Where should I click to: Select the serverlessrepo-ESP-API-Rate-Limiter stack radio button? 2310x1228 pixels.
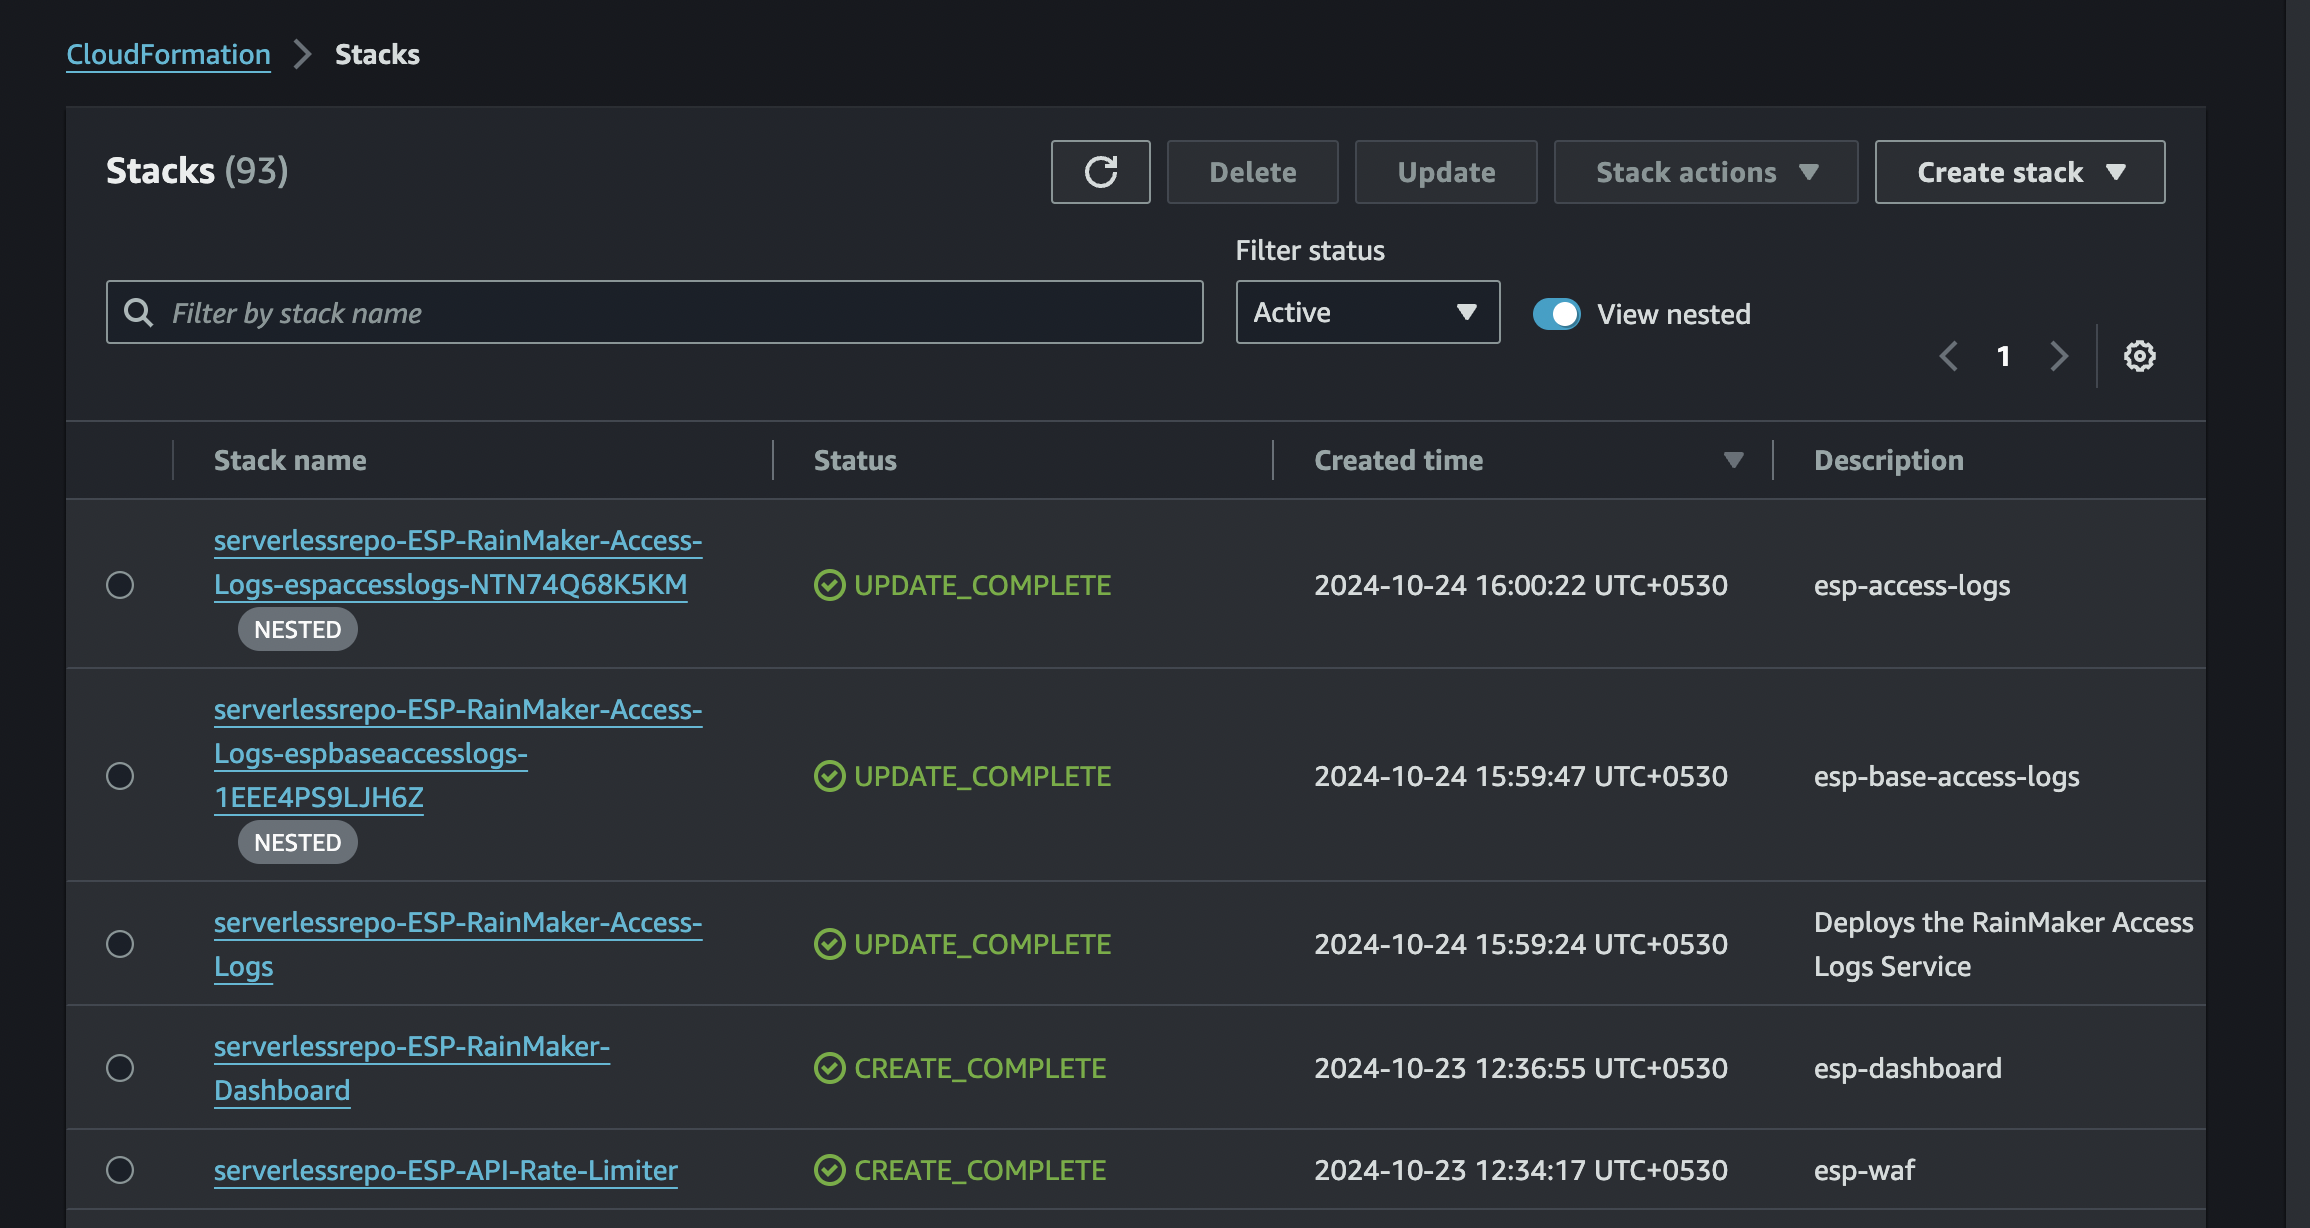[x=120, y=1170]
